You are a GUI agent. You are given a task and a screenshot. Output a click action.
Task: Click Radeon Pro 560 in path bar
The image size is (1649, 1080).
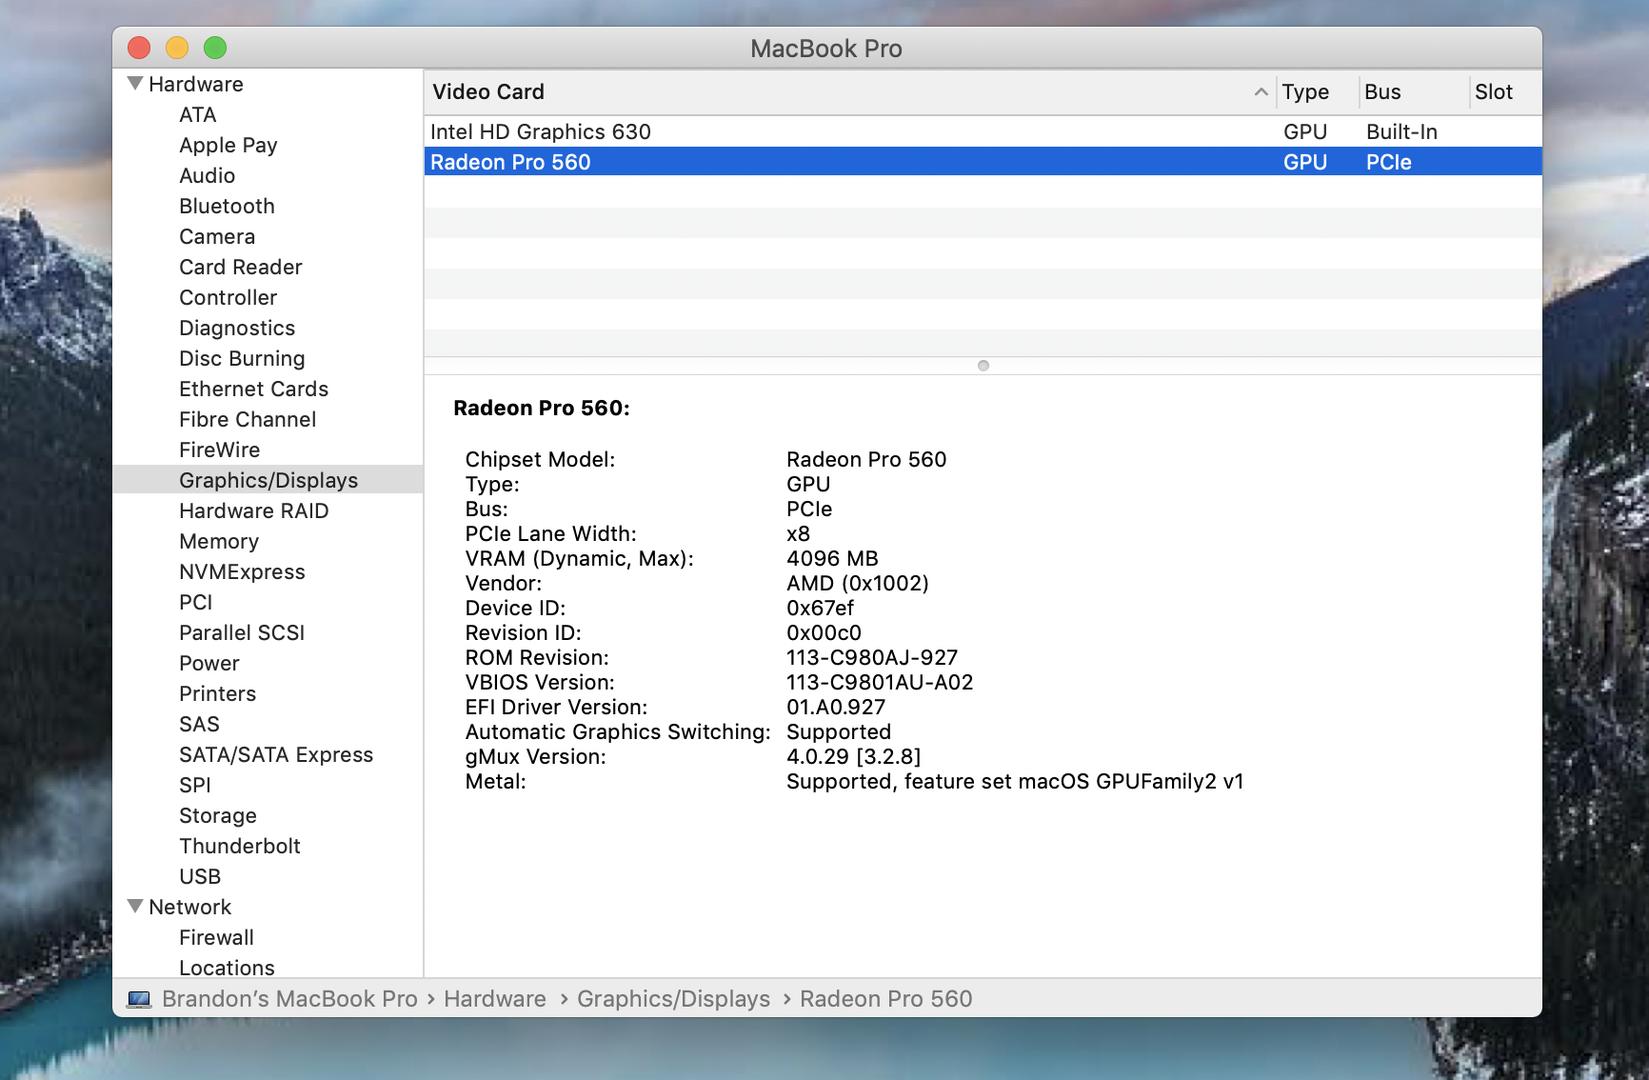click(x=885, y=999)
